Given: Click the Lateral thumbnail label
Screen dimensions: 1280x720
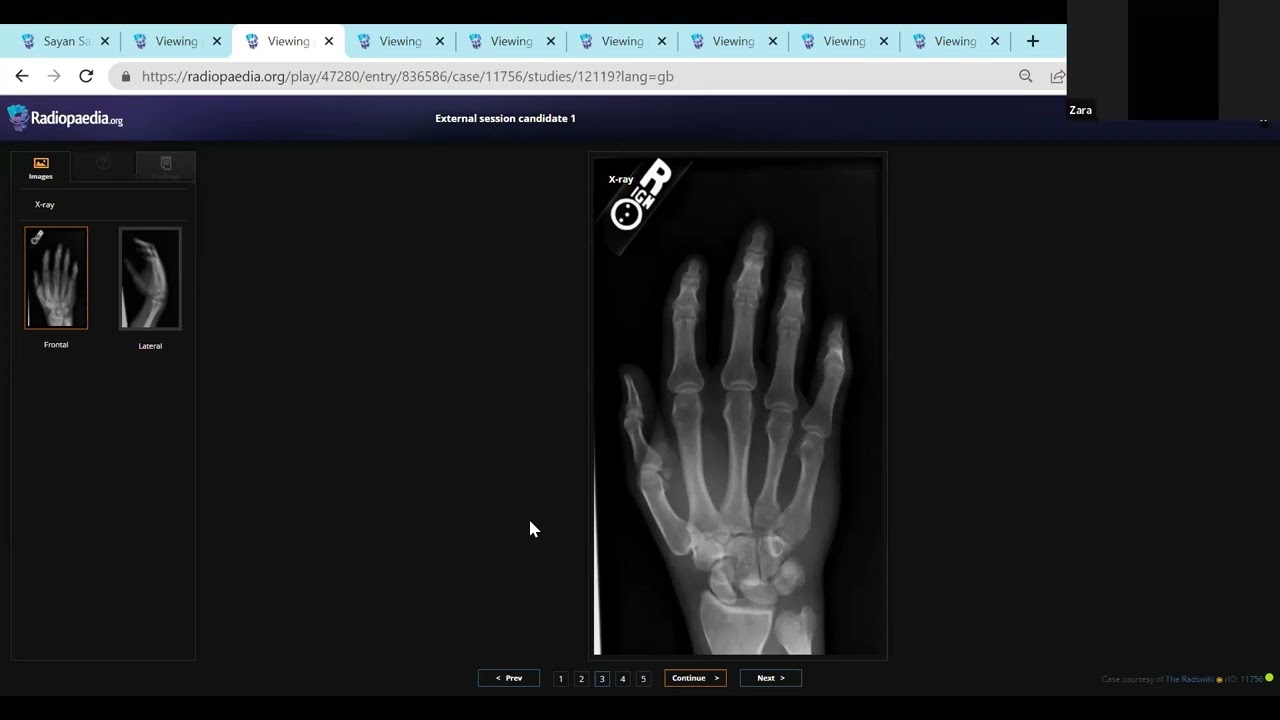Looking at the screenshot, I should (150, 346).
